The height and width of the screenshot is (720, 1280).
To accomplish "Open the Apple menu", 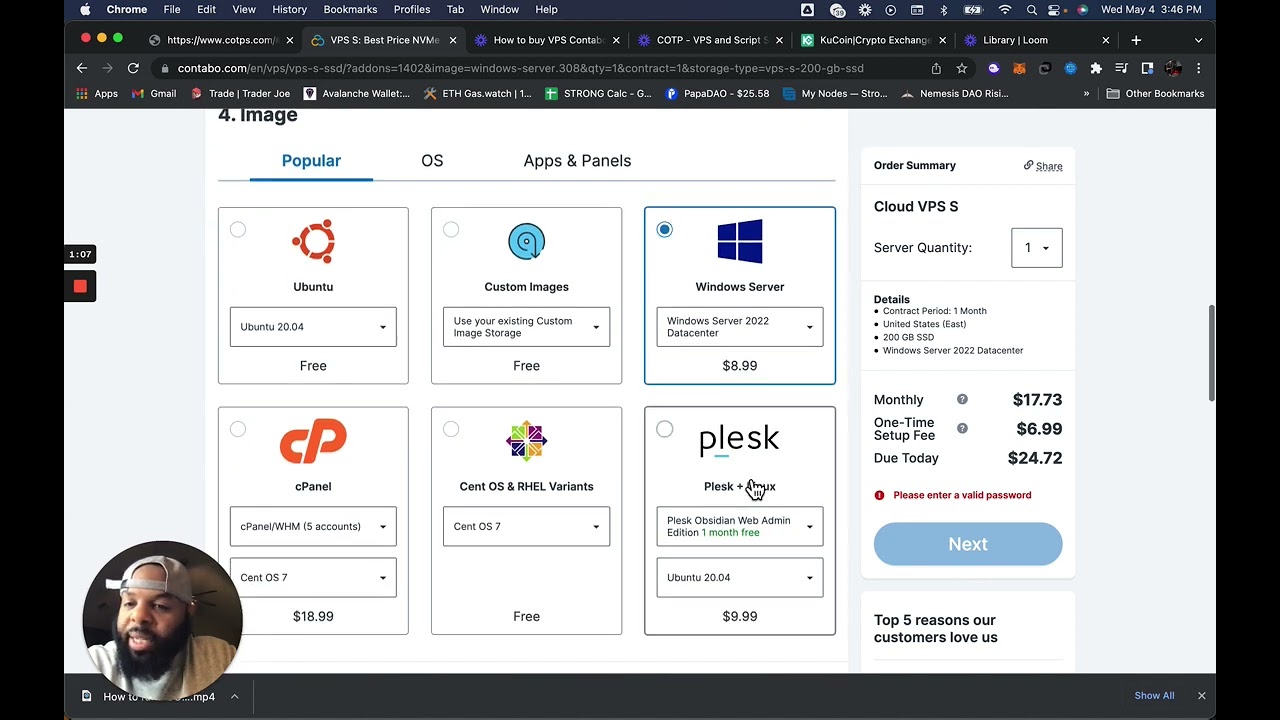I will [85, 10].
